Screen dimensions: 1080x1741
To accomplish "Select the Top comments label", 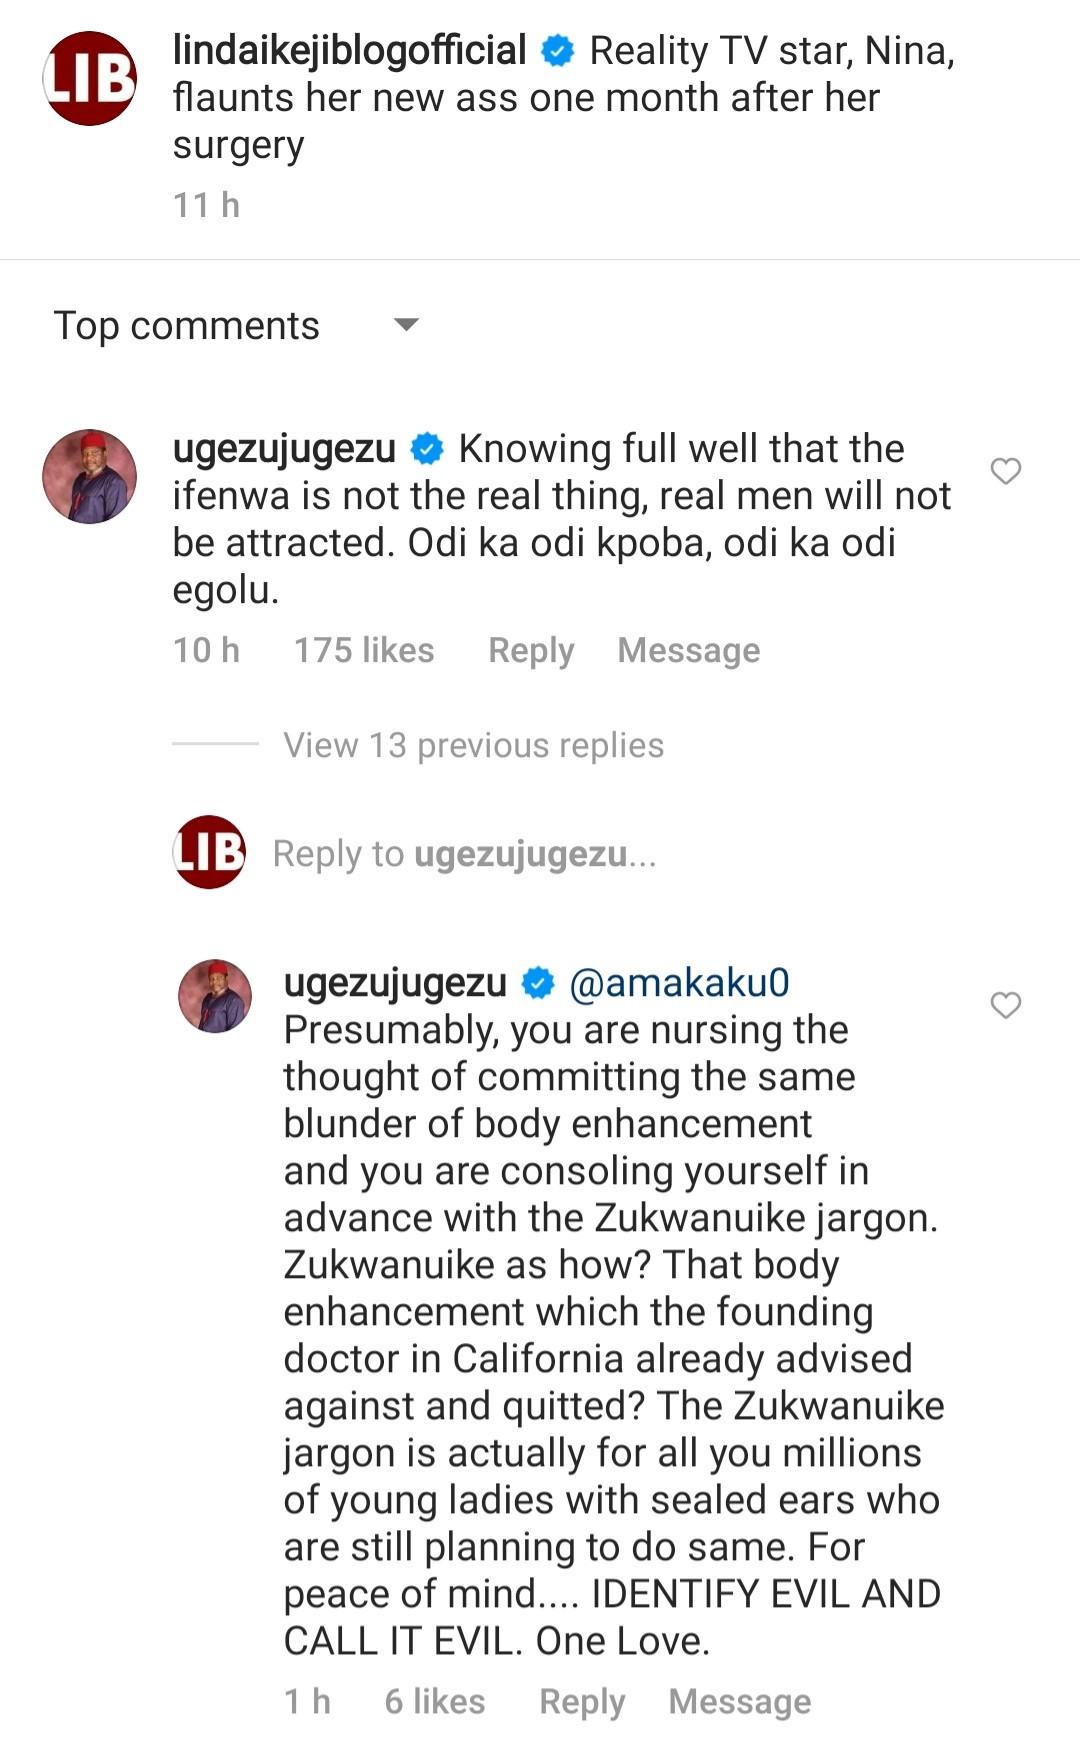I will click(x=186, y=325).
